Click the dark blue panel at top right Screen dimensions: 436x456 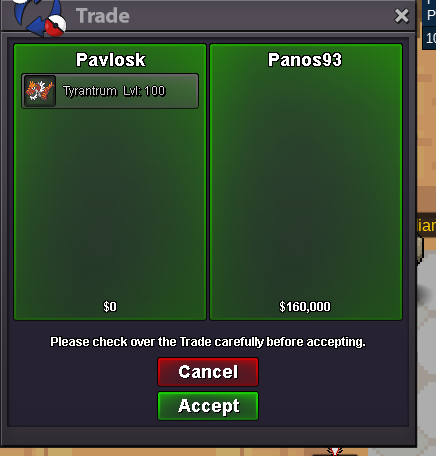[429, 24]
